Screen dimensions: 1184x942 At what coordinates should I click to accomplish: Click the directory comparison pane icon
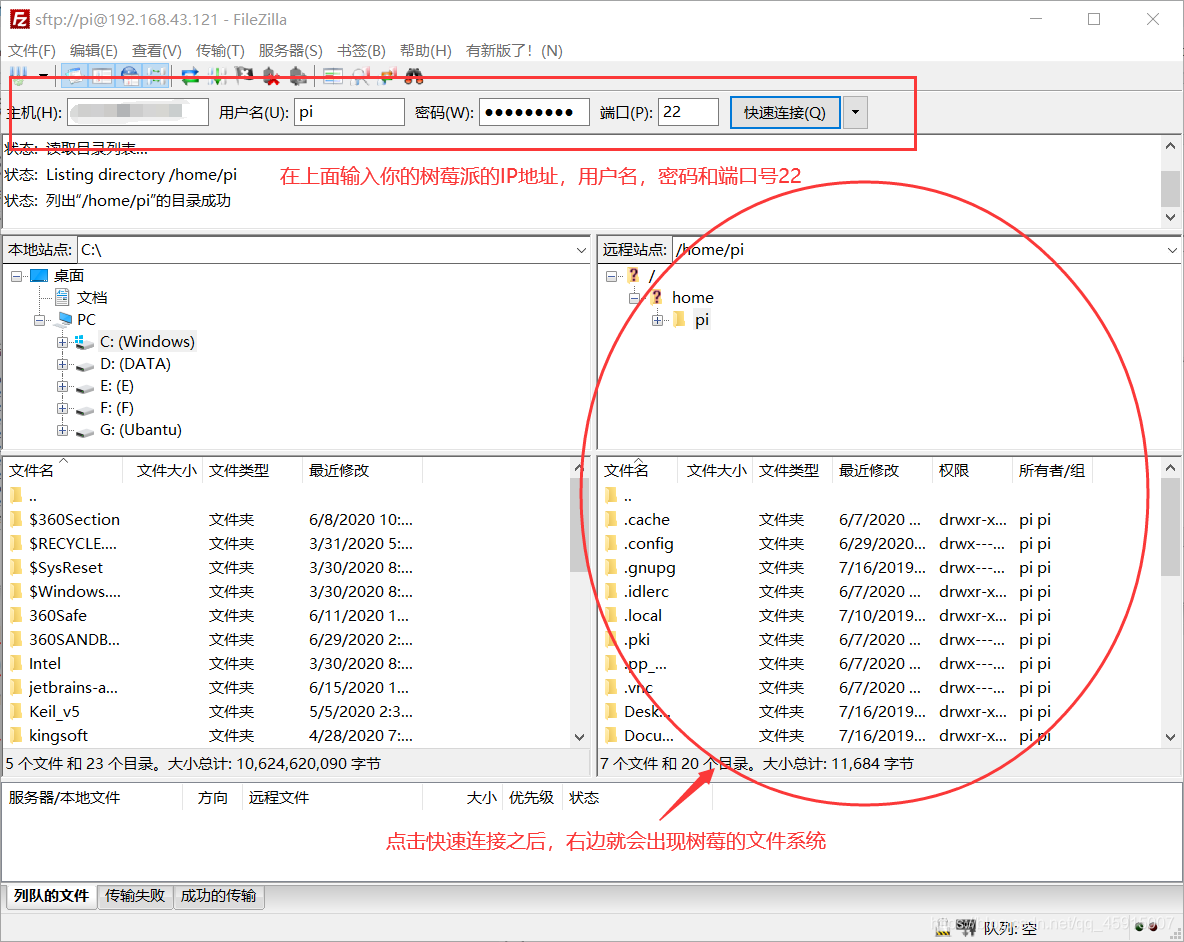(x=332, y=75)
